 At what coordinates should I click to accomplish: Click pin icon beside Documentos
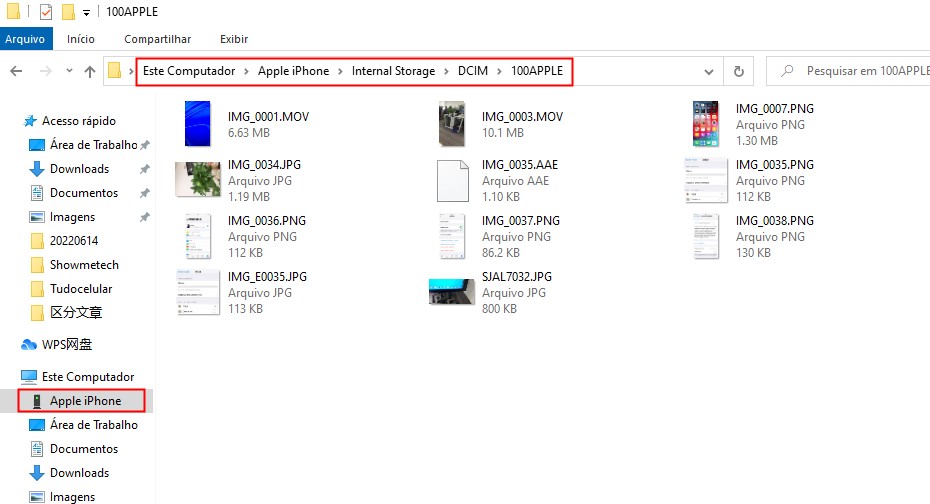(x=145, y=193)
